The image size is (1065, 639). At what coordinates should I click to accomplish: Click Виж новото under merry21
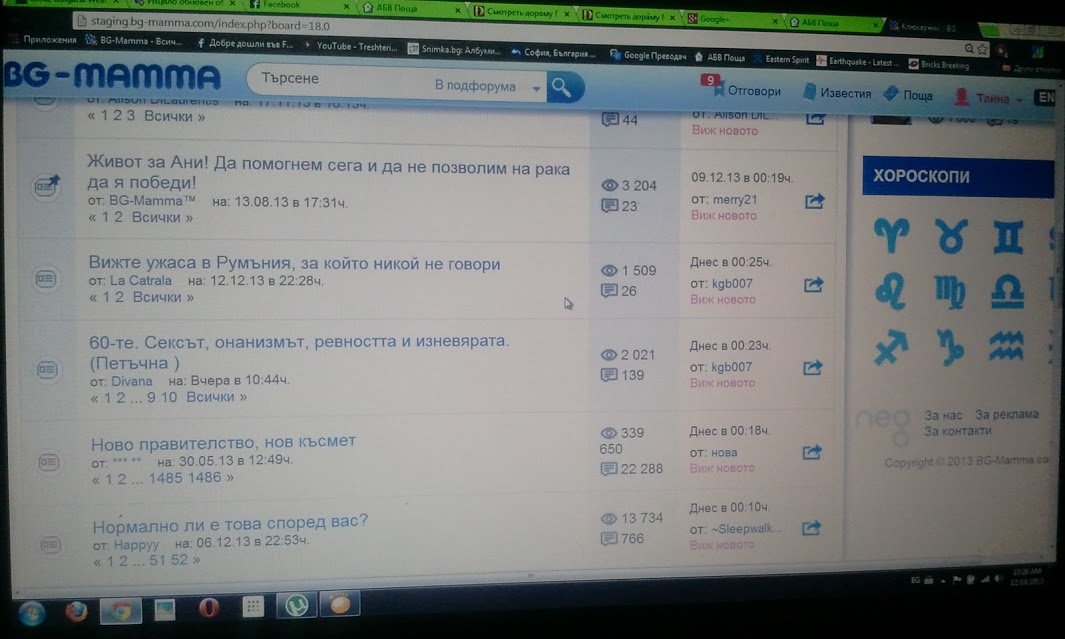[x=723, y=215]
